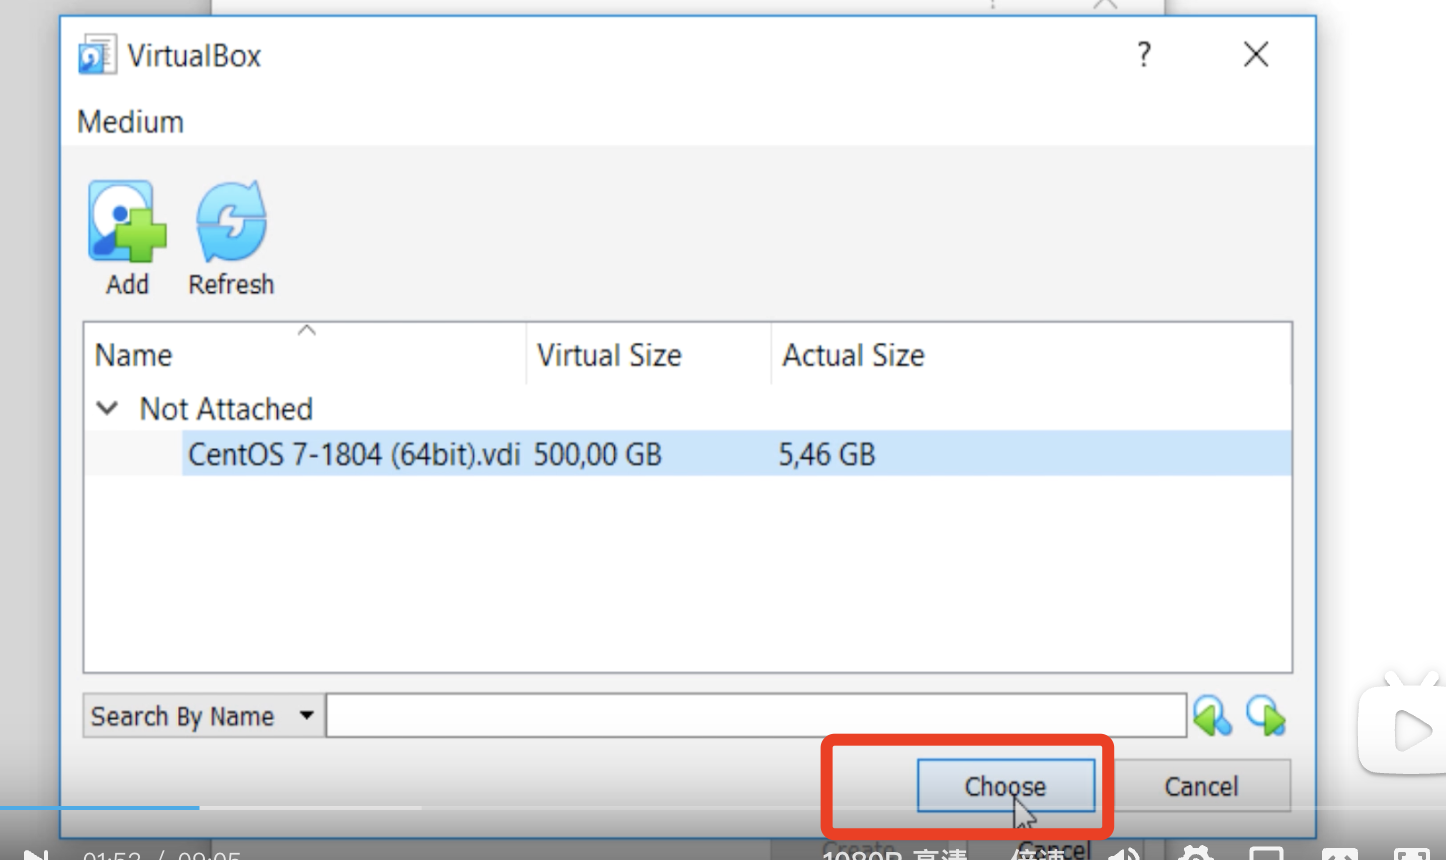Click the 5,46 GB actual size cell

click(x=827, y=455)
